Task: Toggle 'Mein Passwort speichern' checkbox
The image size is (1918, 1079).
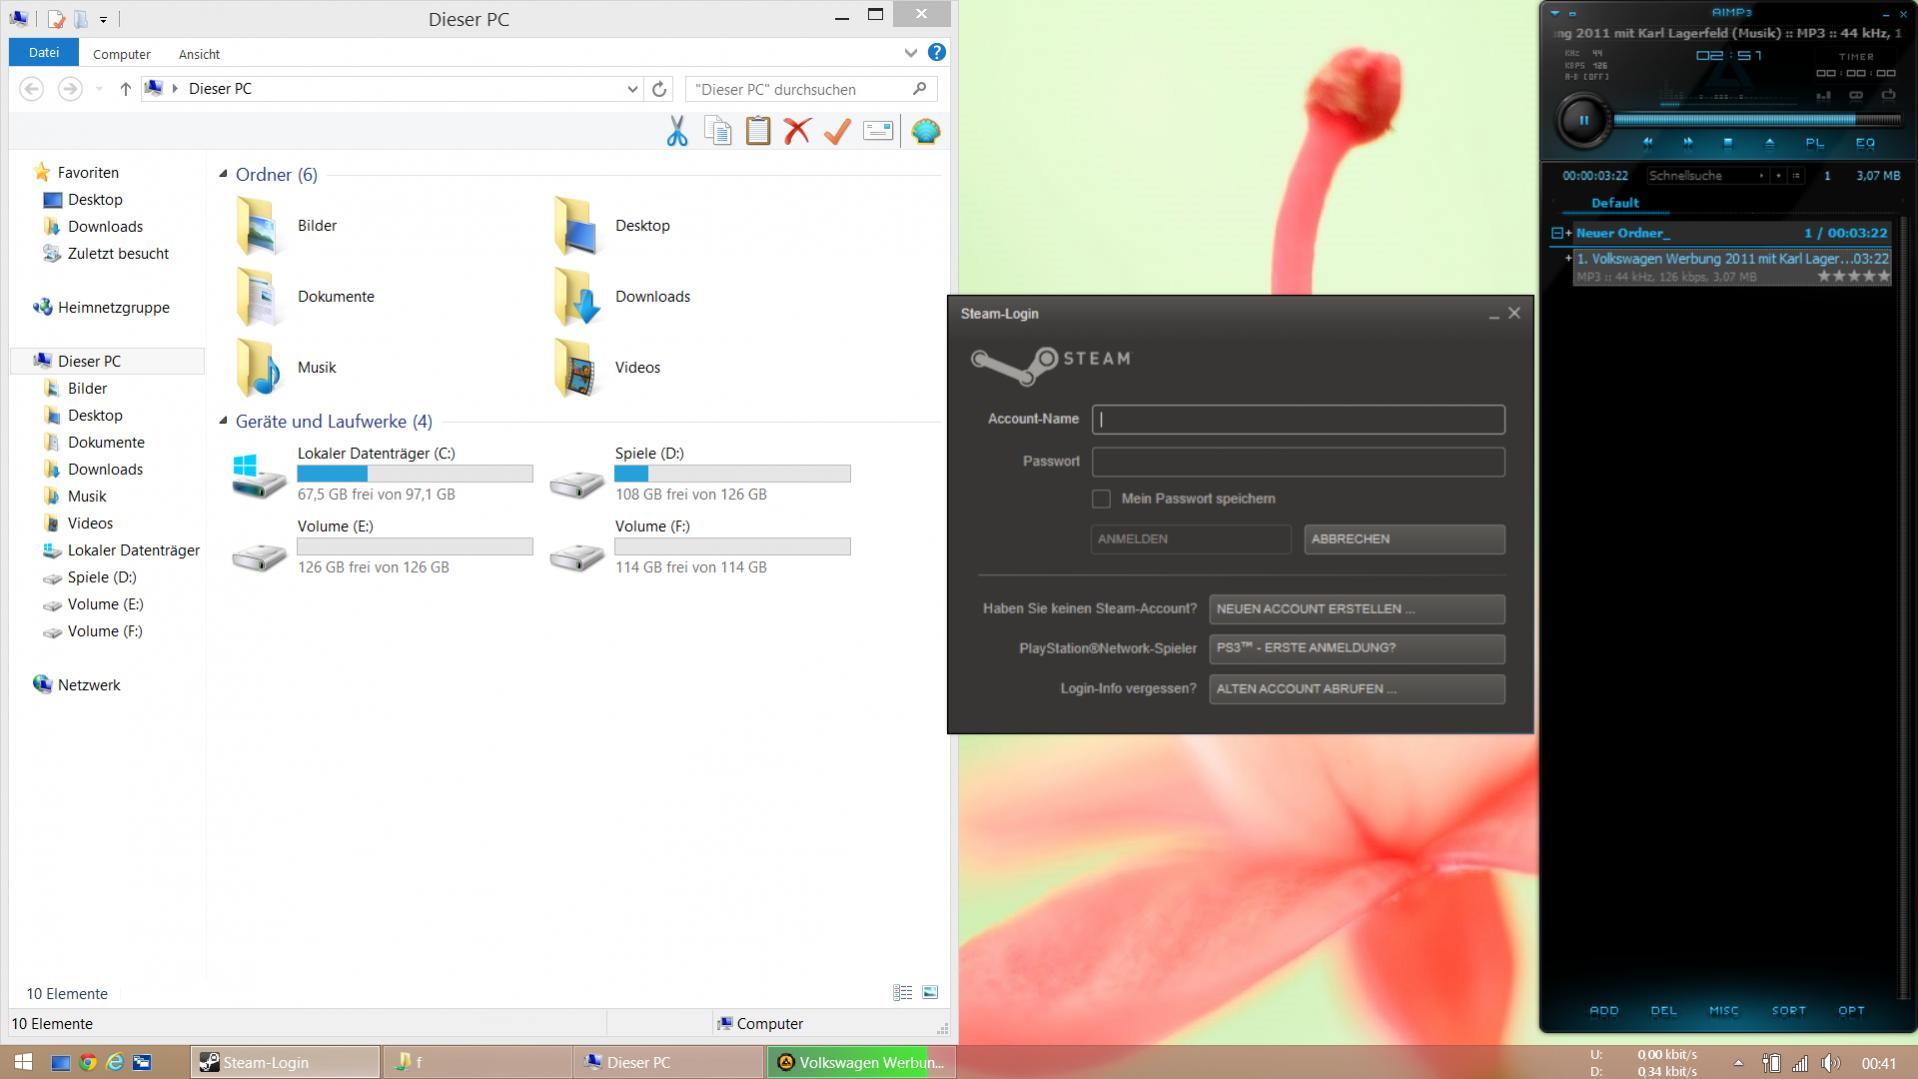Action: point(1101,499)
